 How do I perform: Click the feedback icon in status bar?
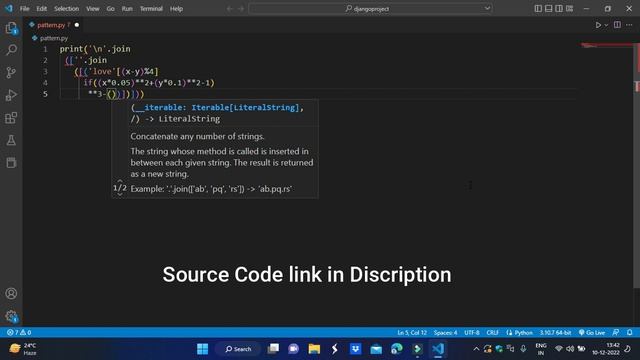(x=616, y=333)
